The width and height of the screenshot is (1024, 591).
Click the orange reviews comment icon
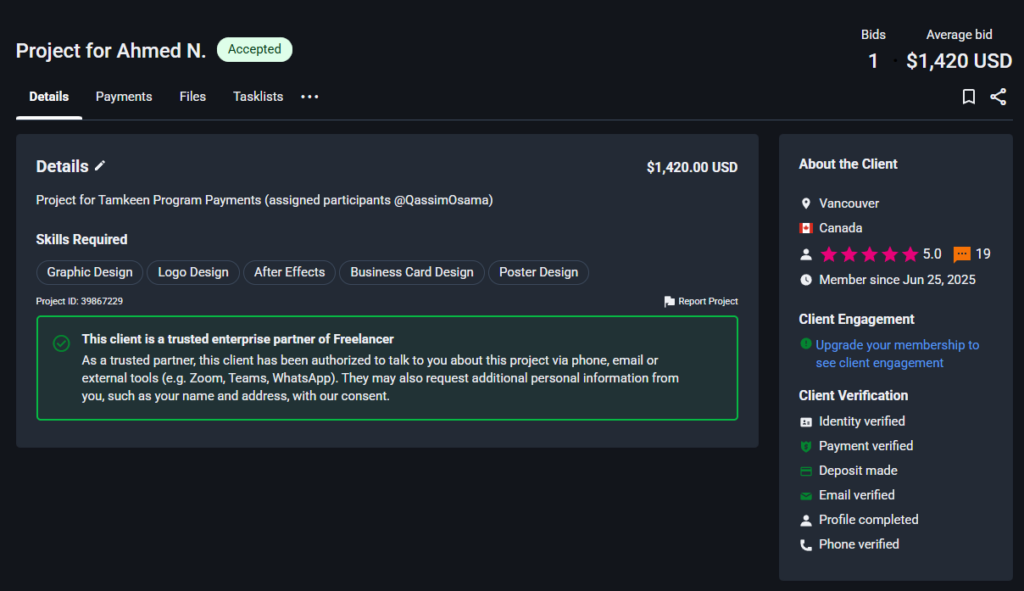point(962,254)
